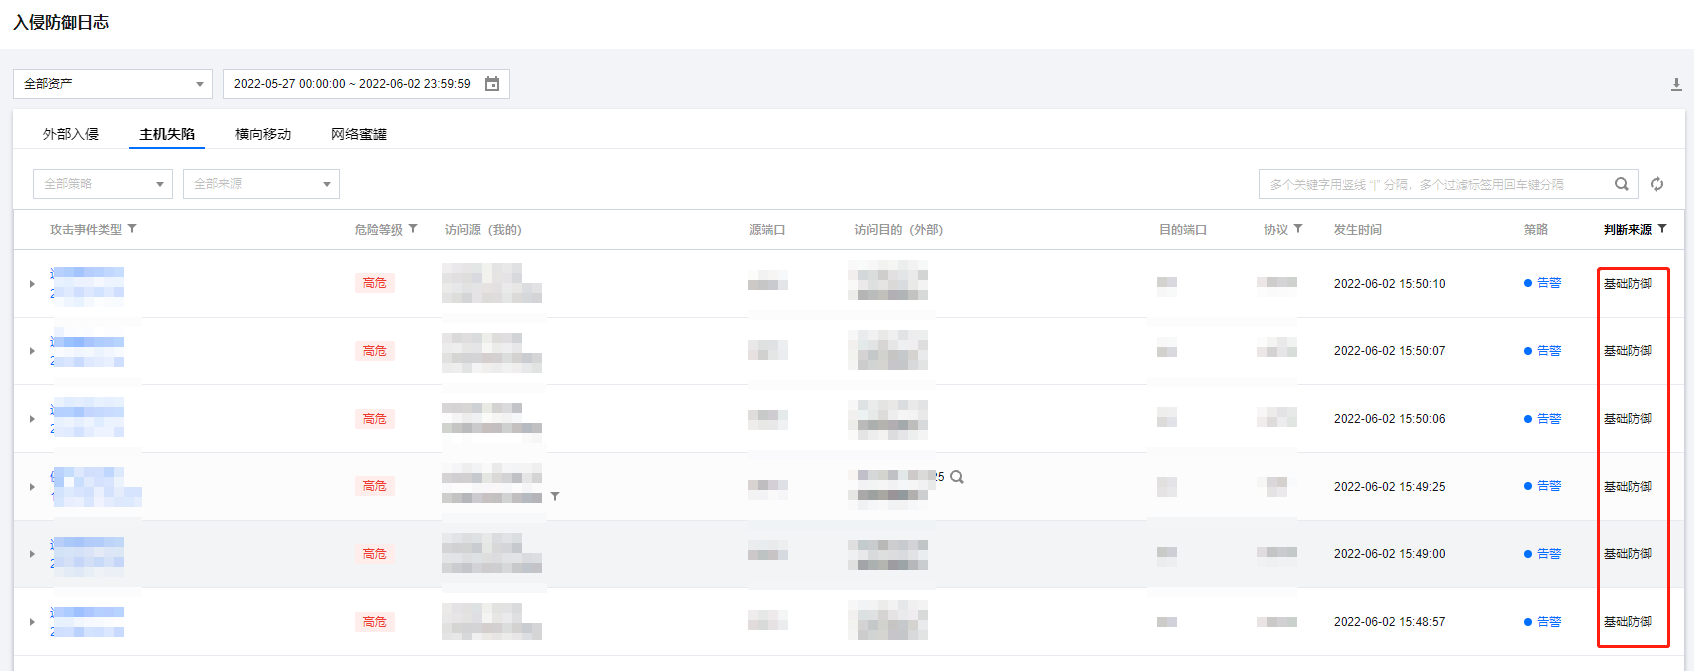Filter by 攻击事件类型 column funnel icon
This screenshot has width=1694, height=671.
(x=132, y=229)
